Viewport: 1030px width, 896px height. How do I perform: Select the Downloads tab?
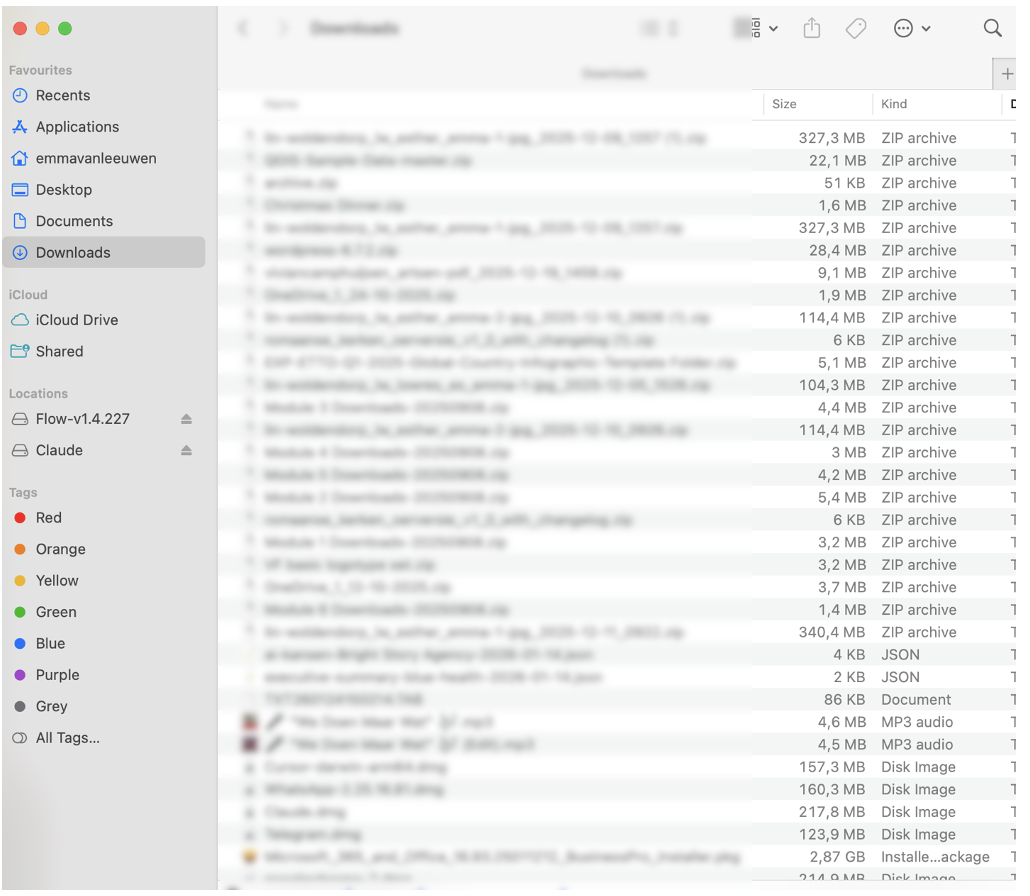pyautogui.click(x=614, y=73)
